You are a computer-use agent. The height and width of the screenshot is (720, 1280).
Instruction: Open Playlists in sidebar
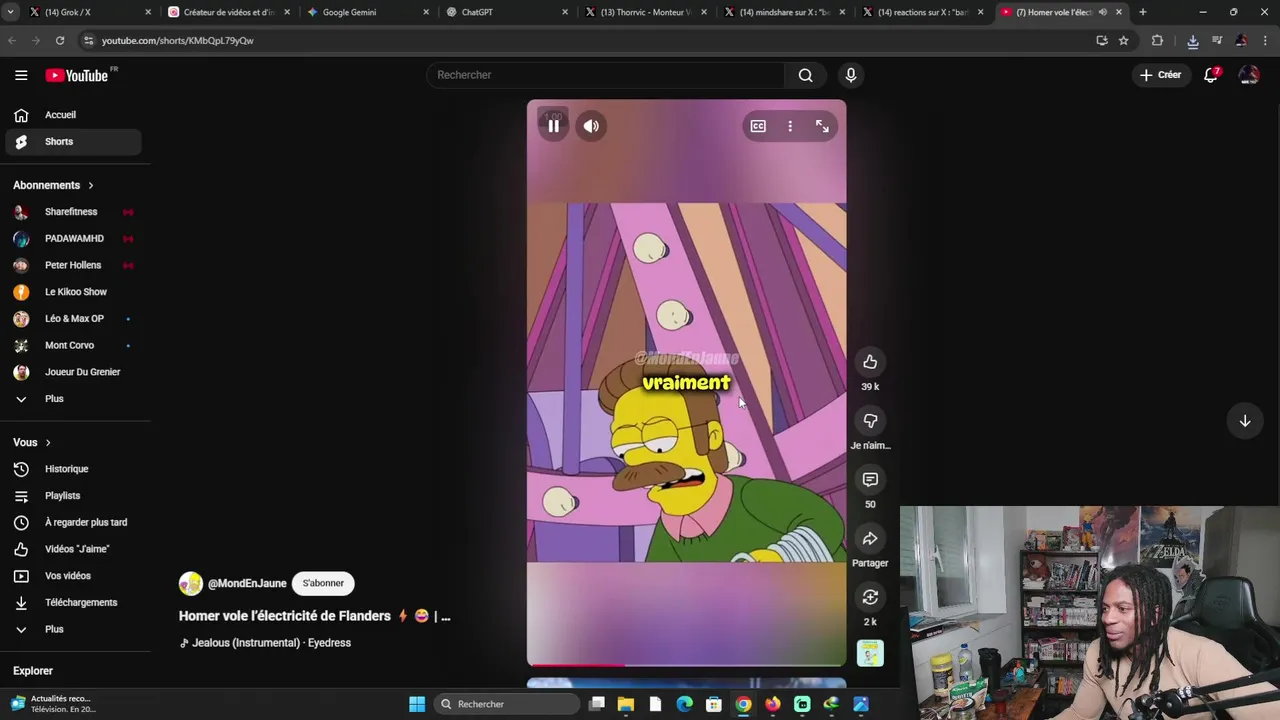73,496
